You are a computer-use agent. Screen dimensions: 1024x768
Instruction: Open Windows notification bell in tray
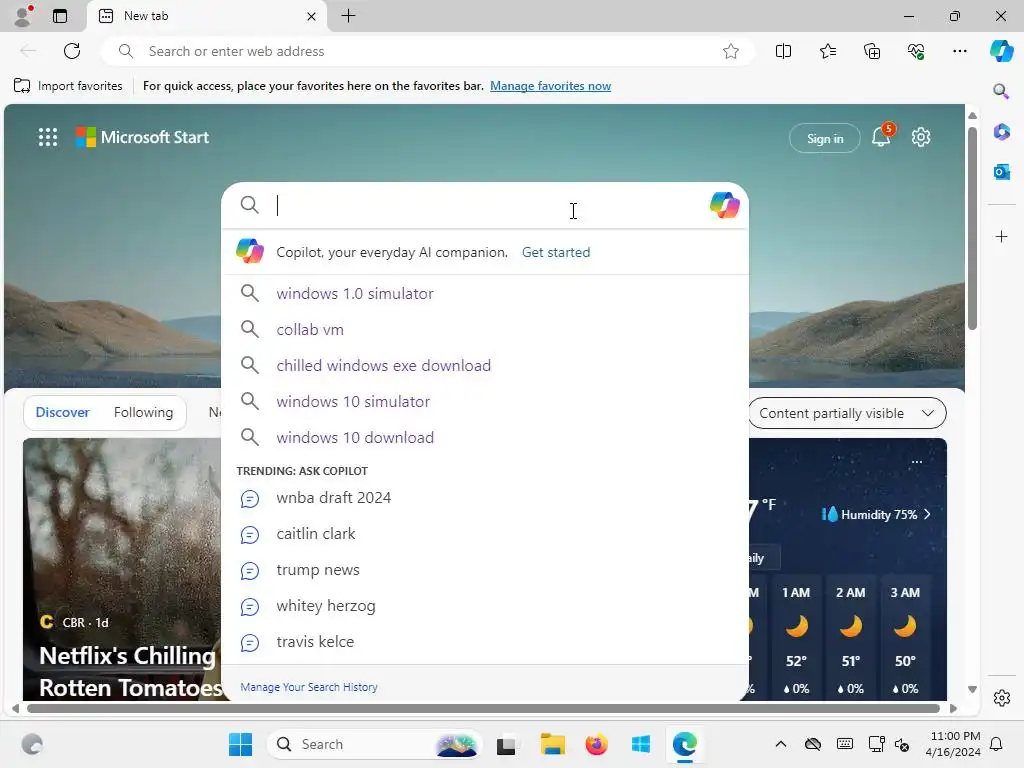click(997, 744)
